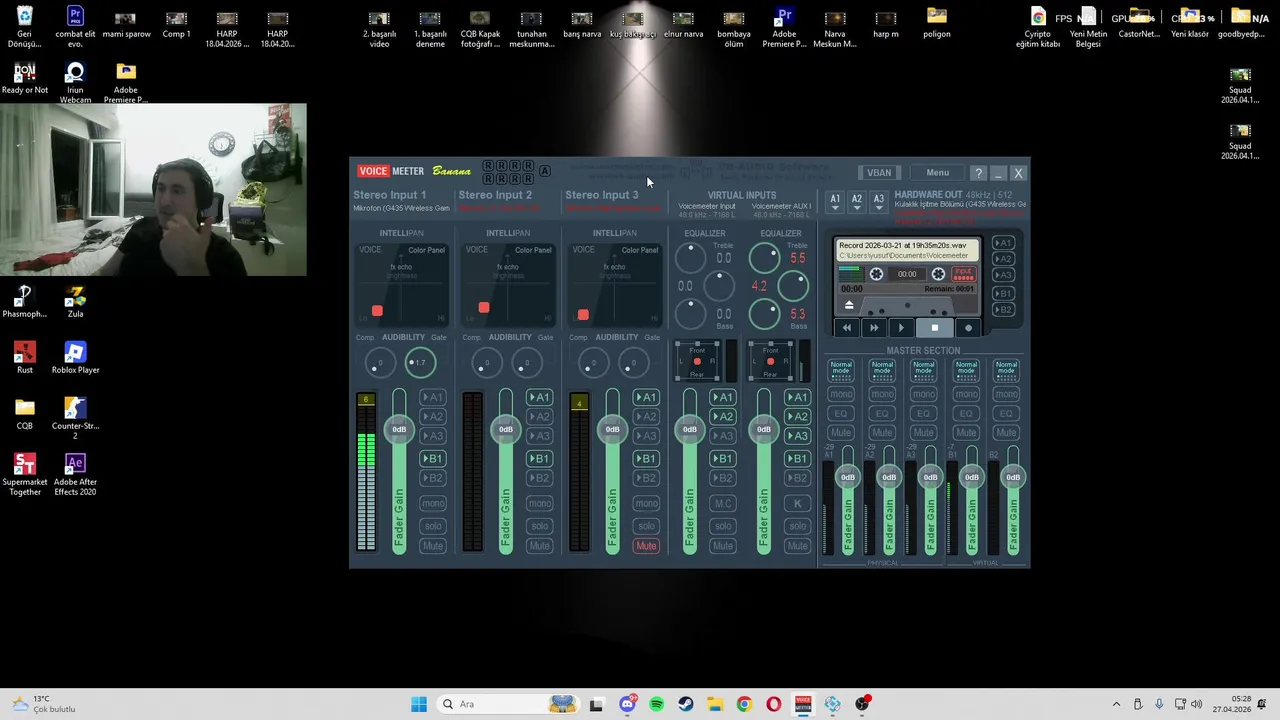Select A1 bus on the cassette recorder
The image size is (1280, 720).
click(1003, 243)
